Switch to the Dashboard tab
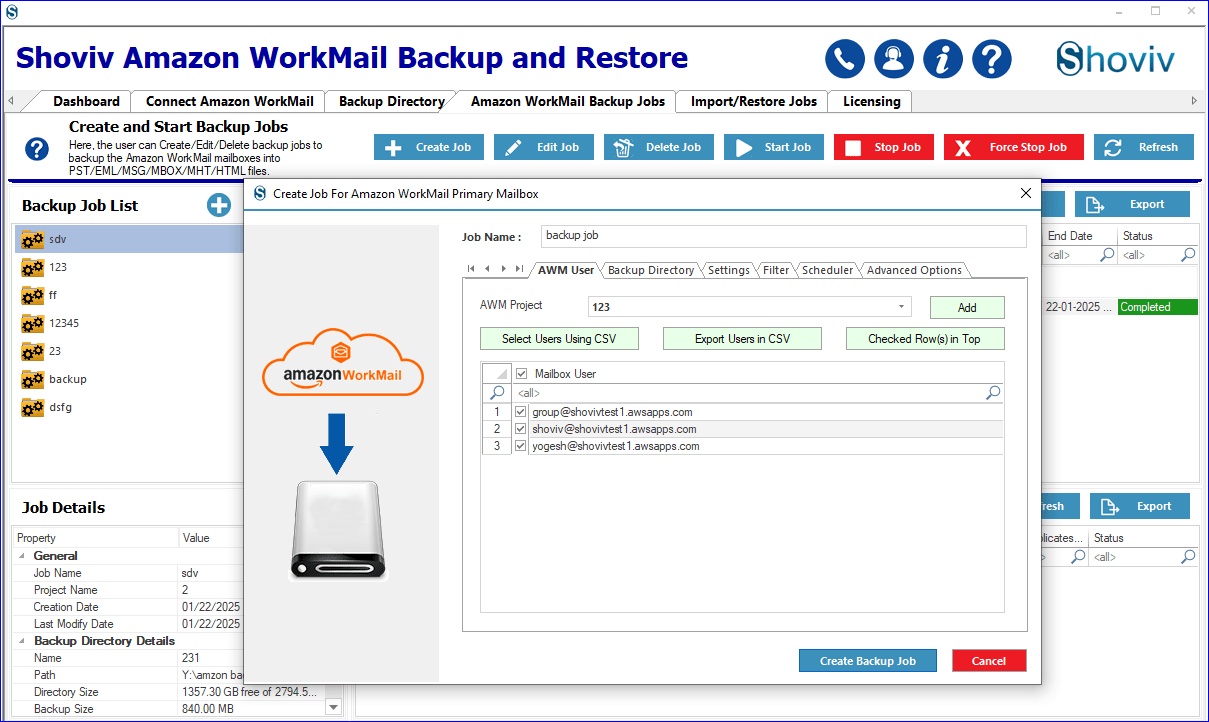This screenshot has height=722, width=1209. (86, 101)
